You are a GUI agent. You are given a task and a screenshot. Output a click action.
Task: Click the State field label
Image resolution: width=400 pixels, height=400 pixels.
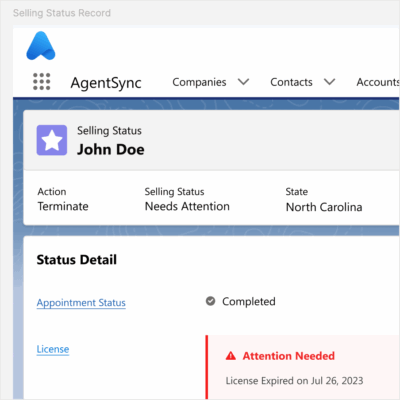click(x=297, y=192)
